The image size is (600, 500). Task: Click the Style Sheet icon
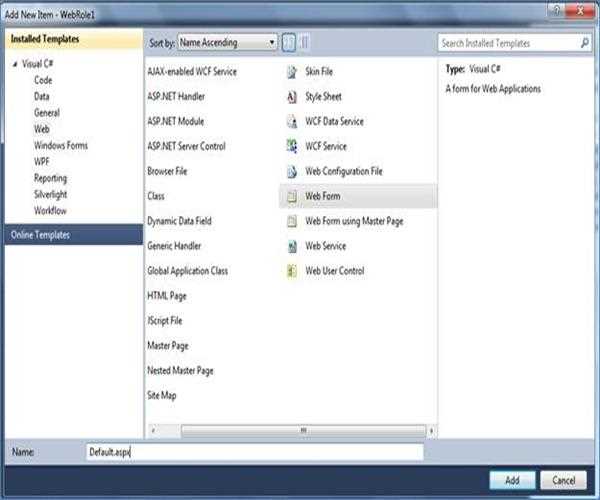coord(292,97)
